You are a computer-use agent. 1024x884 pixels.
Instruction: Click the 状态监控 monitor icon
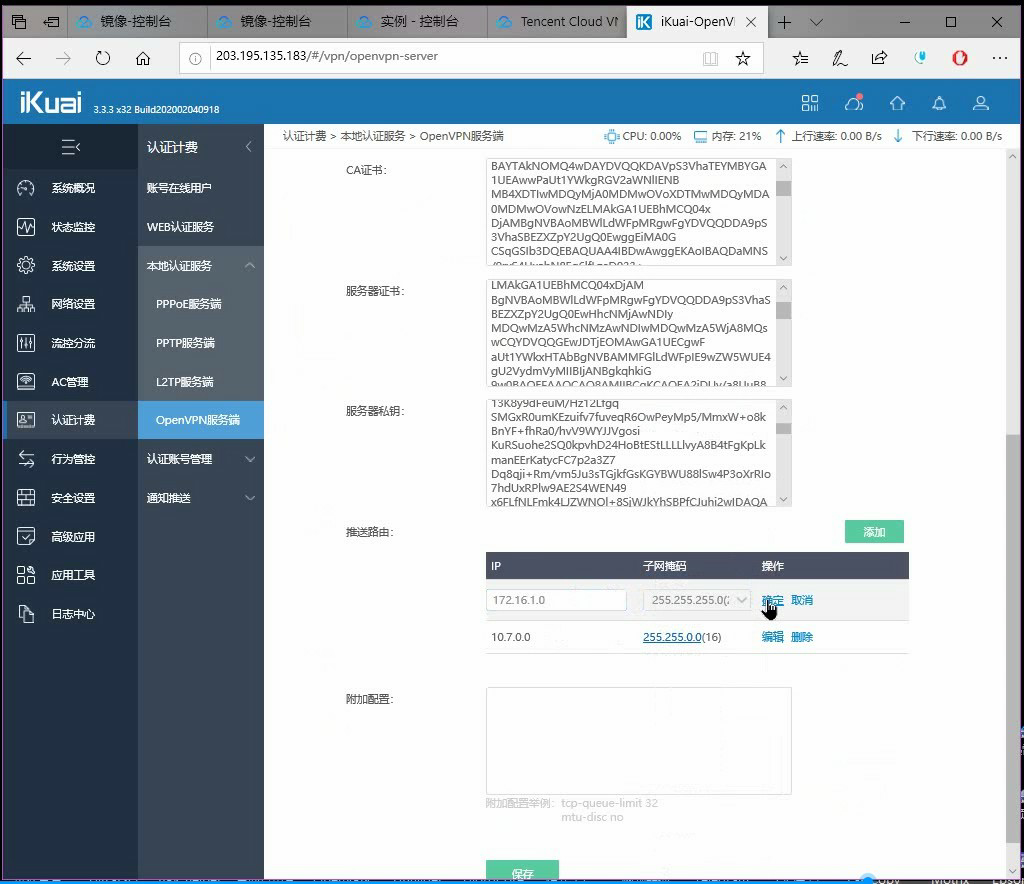(26, 227)
